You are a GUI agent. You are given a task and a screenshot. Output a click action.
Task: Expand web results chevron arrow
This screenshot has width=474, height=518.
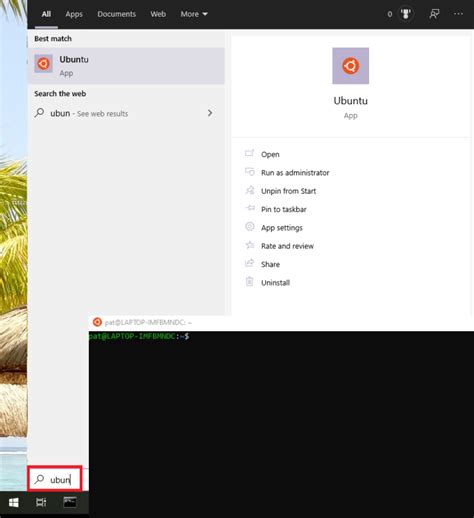(x=210, y=113)
